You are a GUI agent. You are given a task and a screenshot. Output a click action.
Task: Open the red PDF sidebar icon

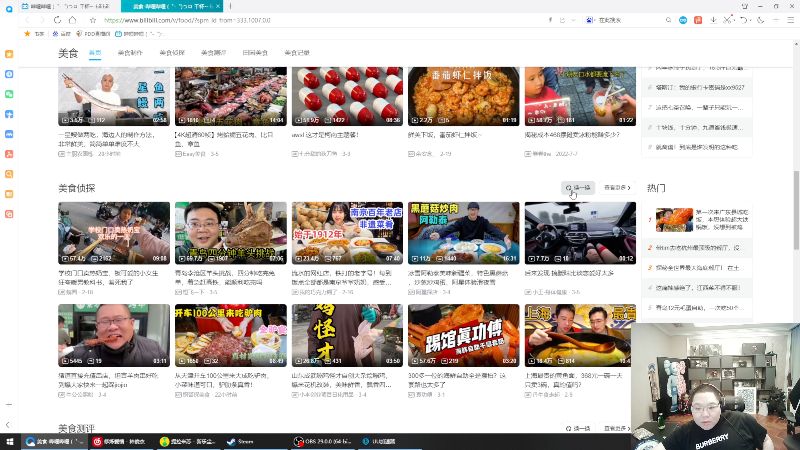9,154
